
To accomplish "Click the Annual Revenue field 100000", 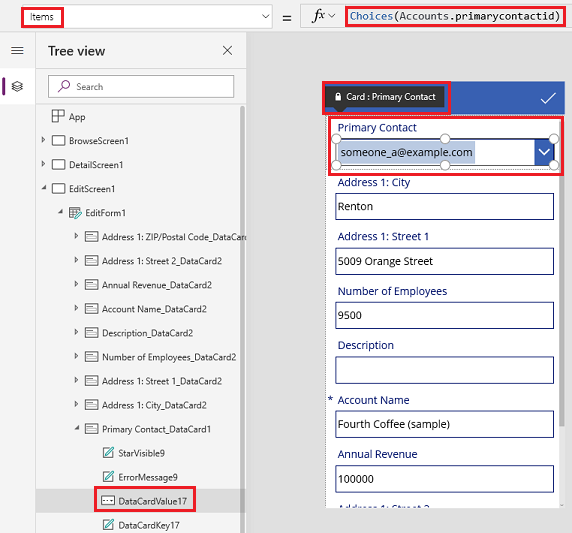I will pos(444,479).
